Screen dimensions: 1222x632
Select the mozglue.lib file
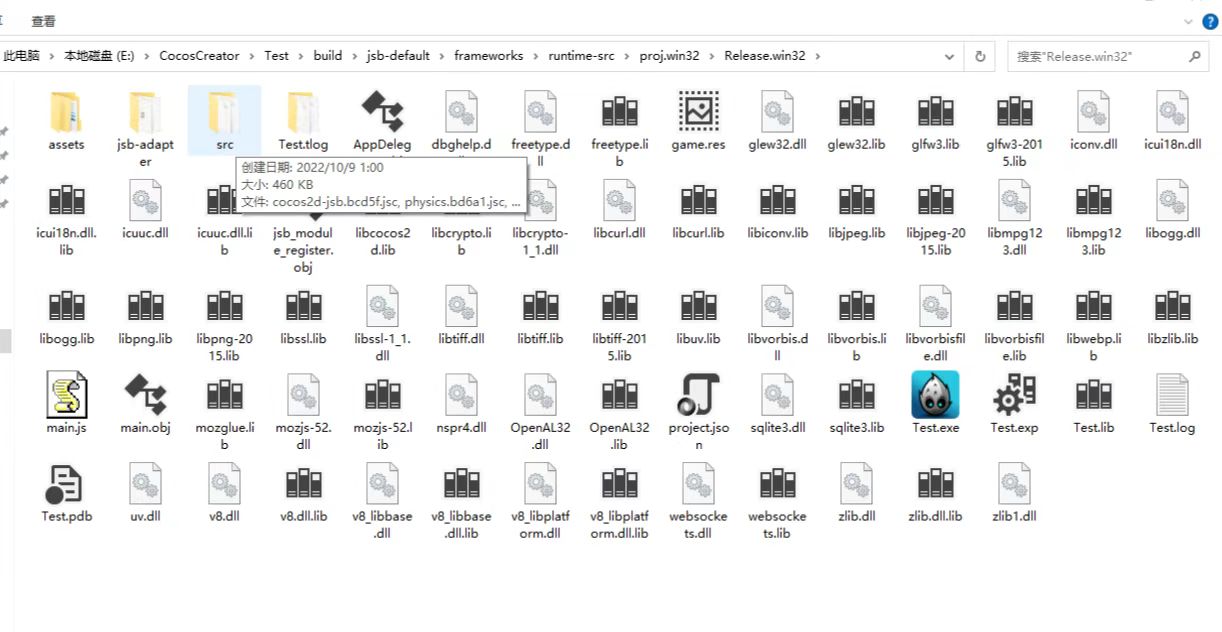224,412
